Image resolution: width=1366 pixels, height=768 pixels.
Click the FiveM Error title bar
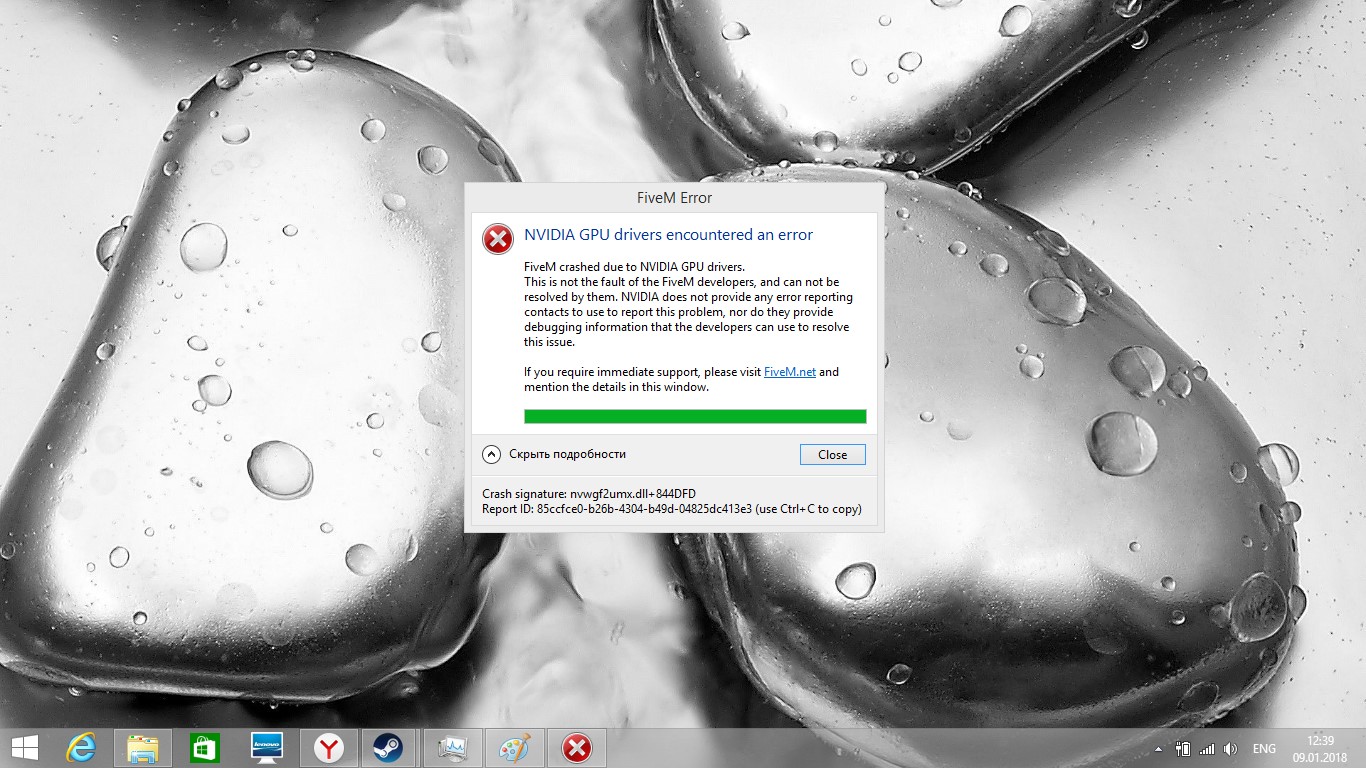(x=675, y=197)
